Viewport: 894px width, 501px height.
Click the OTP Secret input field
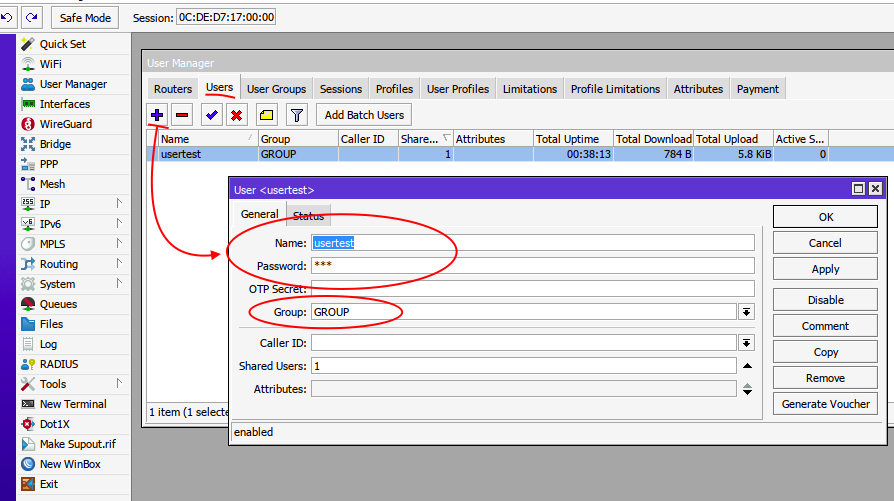tap(533, 289)
